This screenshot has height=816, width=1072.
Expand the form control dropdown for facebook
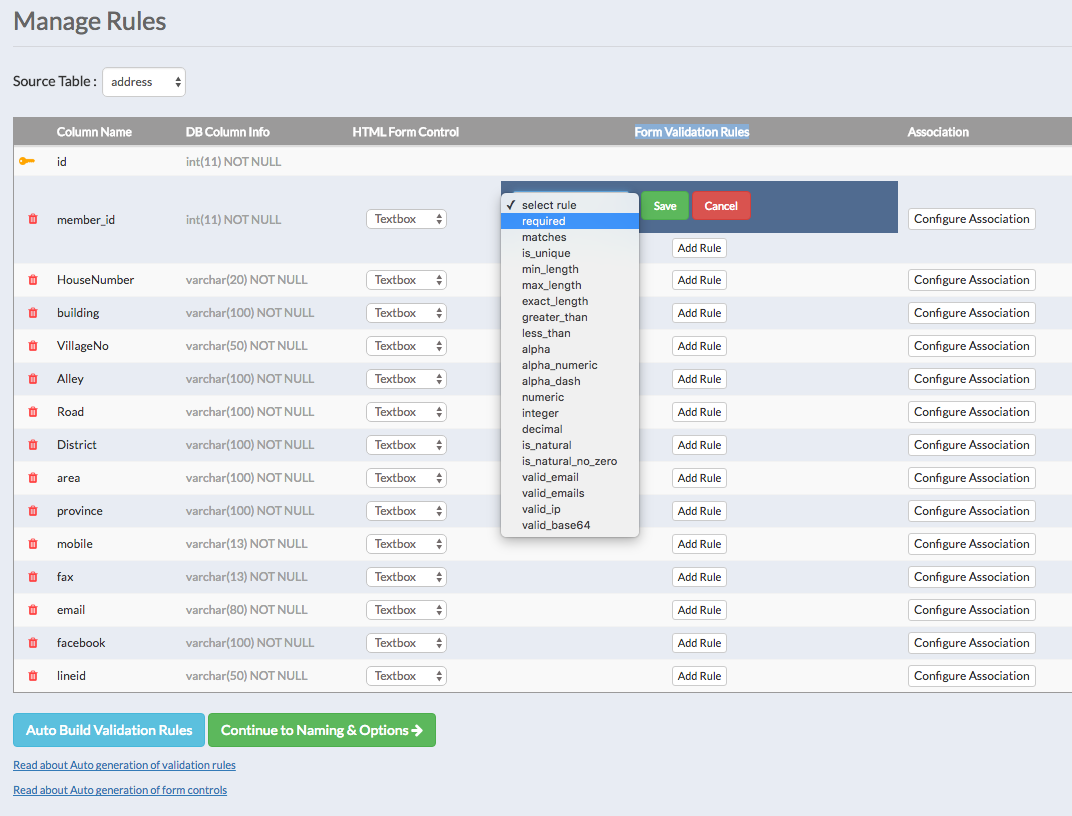(406, 643)
